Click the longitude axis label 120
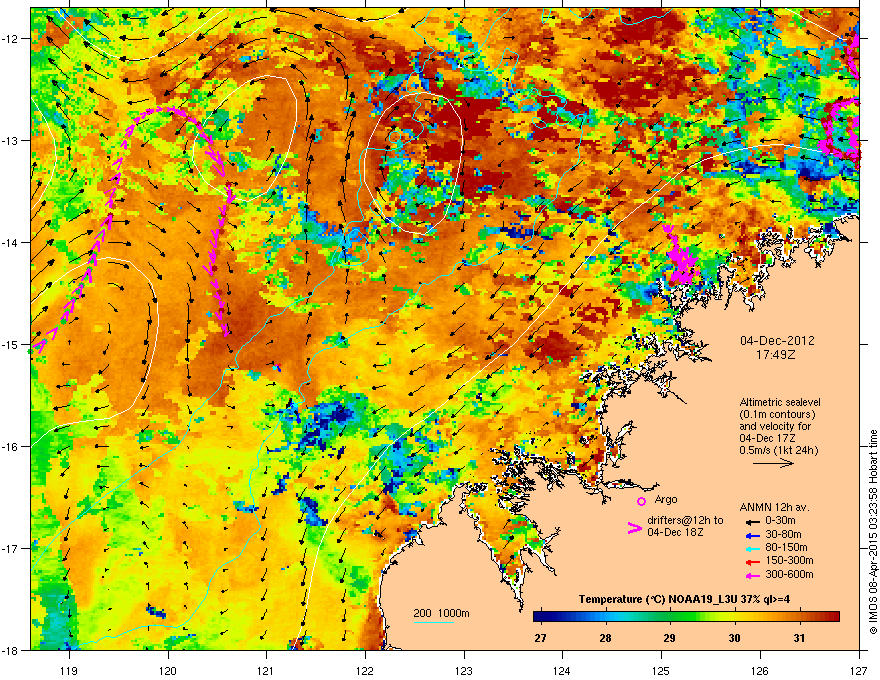880x680 pixels. click(x=168, y=671)
